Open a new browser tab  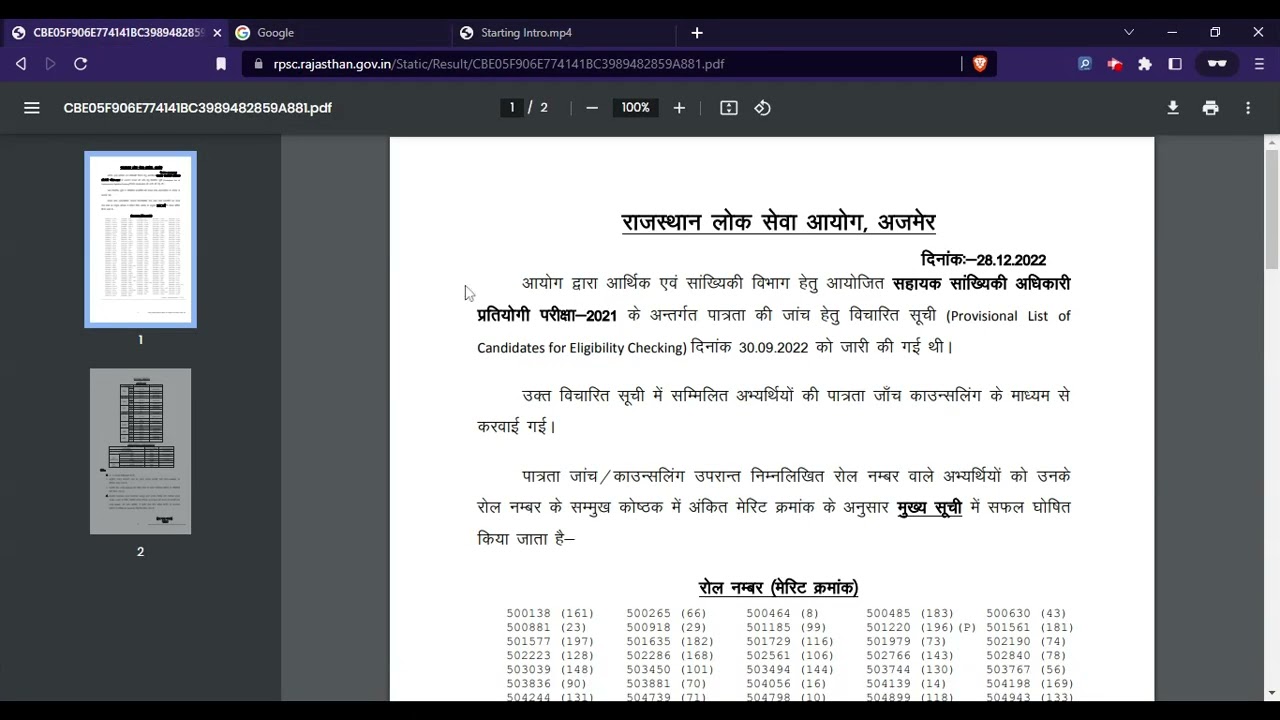[x=697, y=33]
